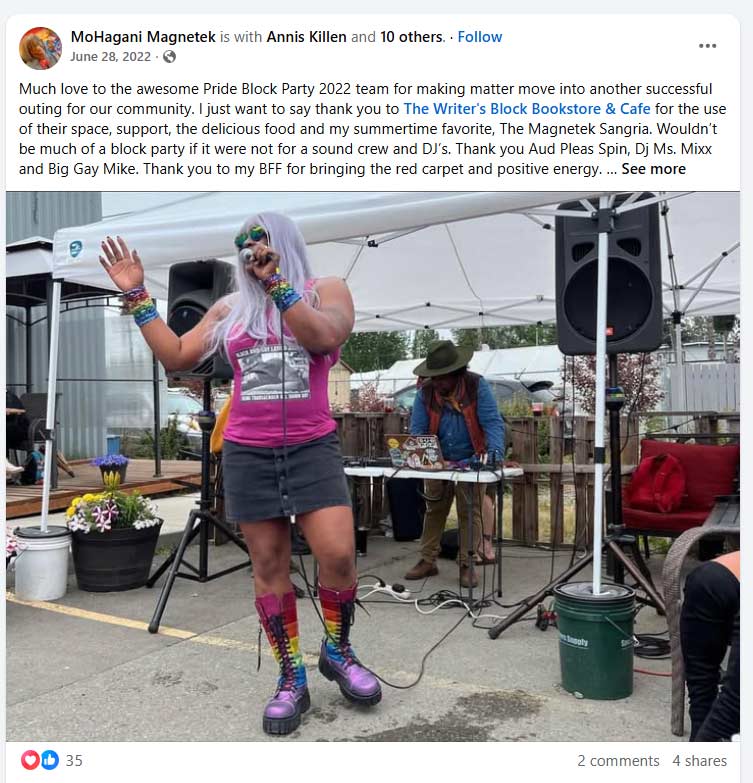Open MoHagani Magnetek profile picture
Image resolution: width=753 pixels, height=783 pixels.
pos(40,48)
